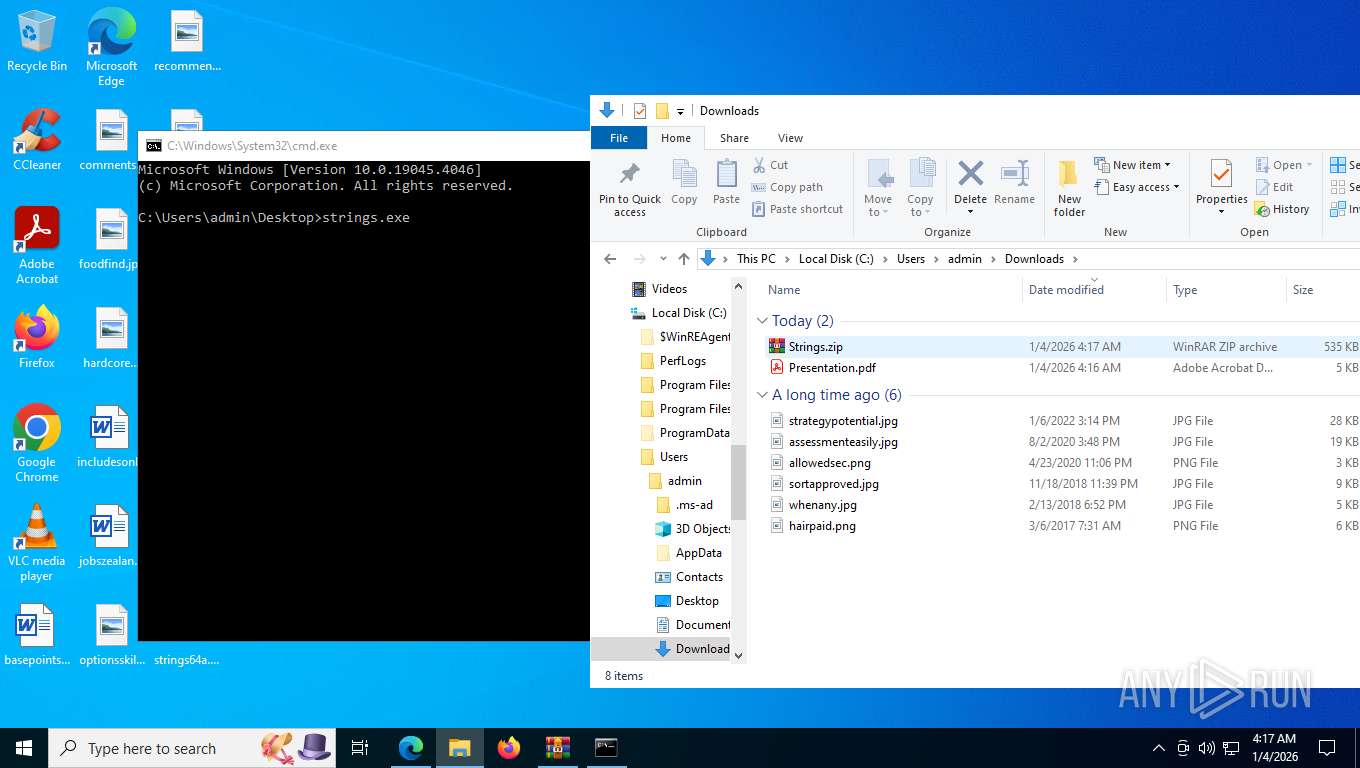Click WinRAR icon in taskbar

[x=557, y=747]
